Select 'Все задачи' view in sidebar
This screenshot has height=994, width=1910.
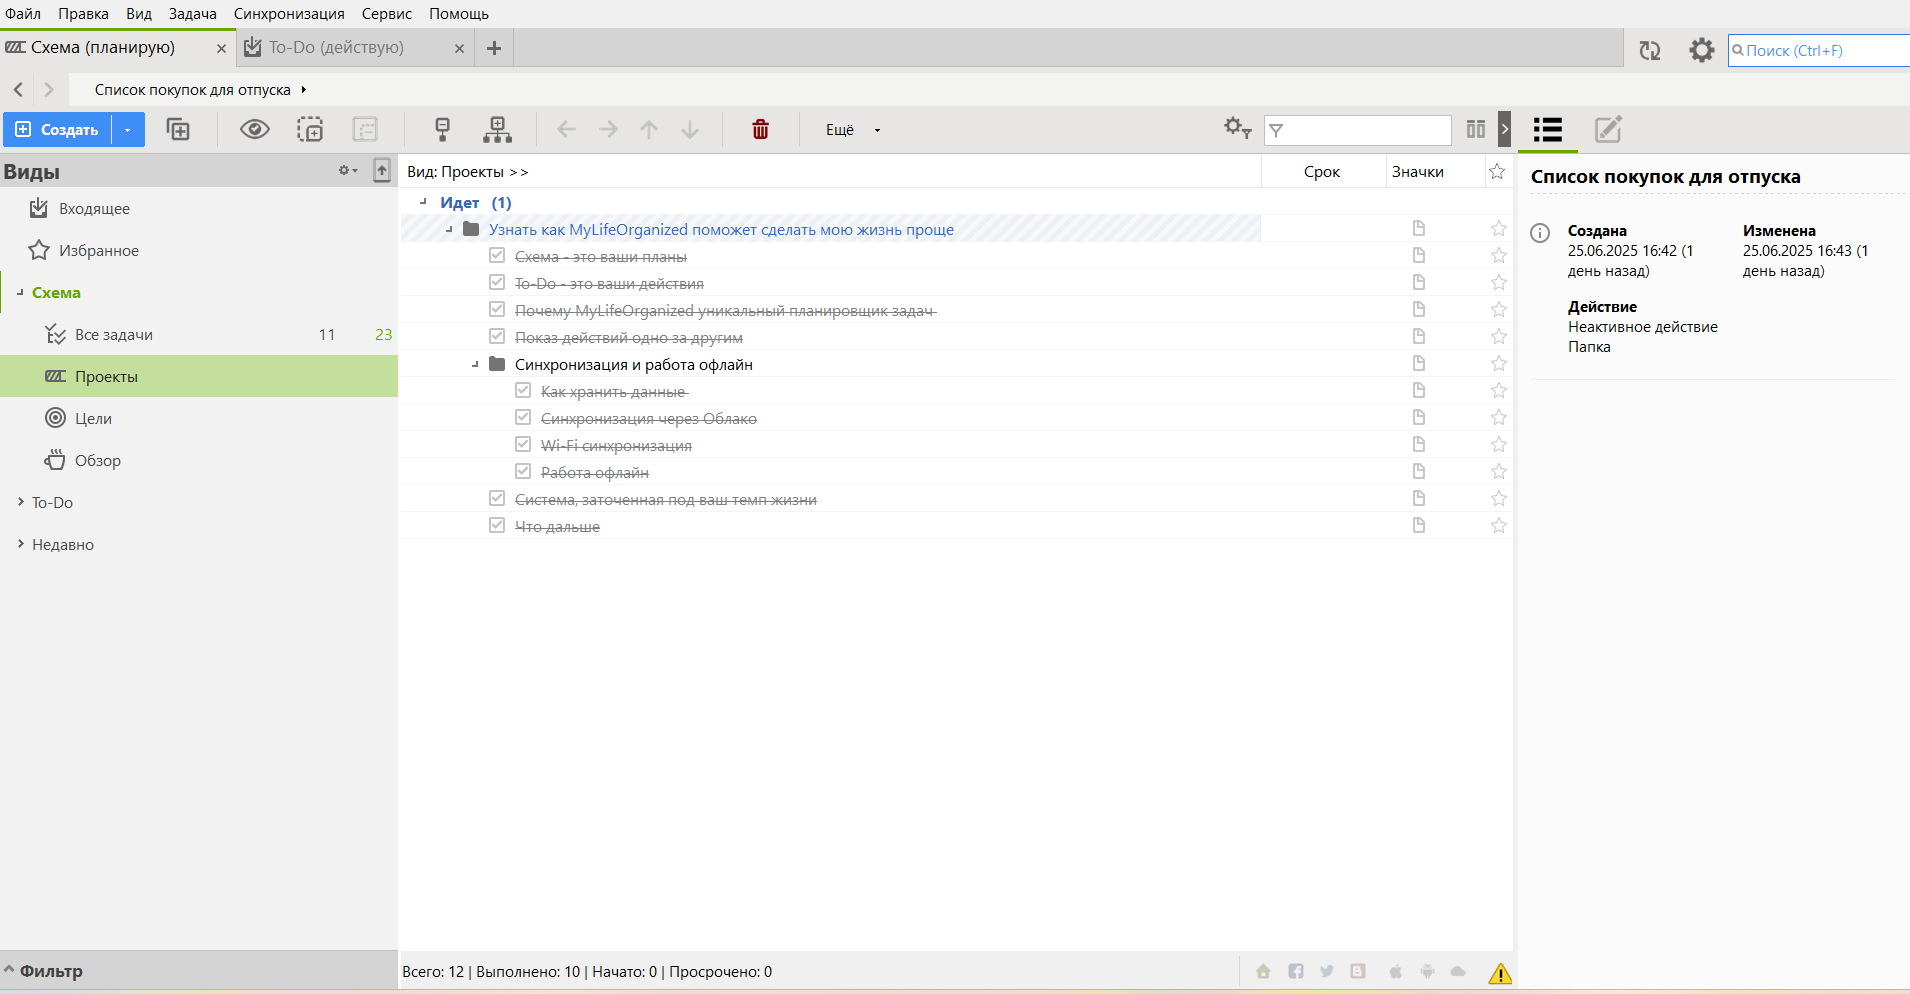pyautogui.click(x=114, y=335)
